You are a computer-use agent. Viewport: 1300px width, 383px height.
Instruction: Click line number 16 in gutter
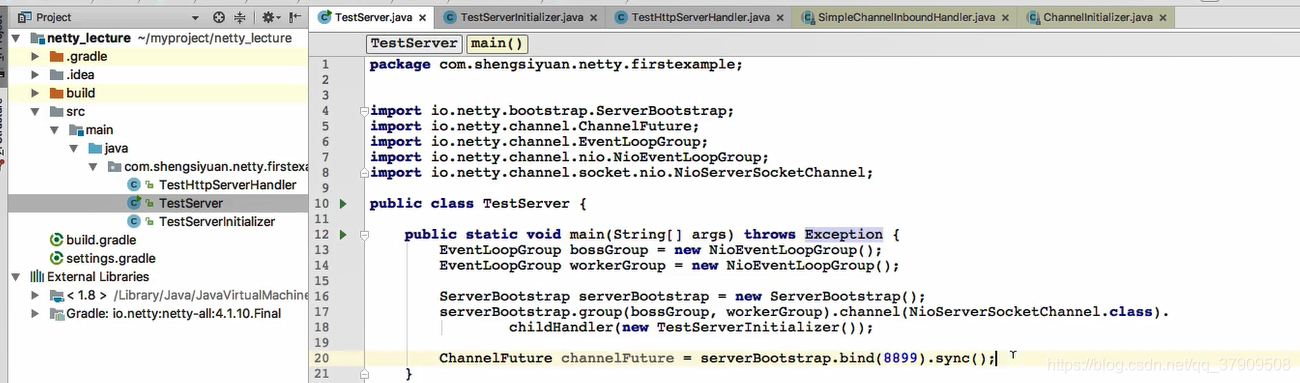tap(321, 297)
